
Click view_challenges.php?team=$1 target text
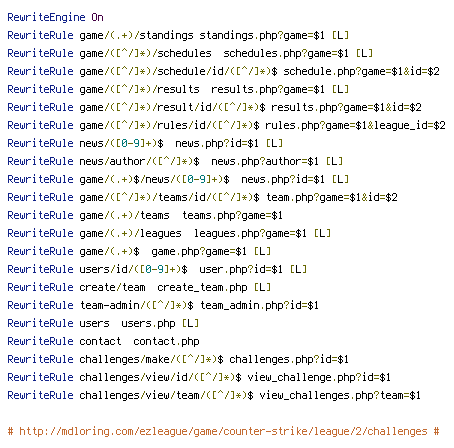pos(340,395)
